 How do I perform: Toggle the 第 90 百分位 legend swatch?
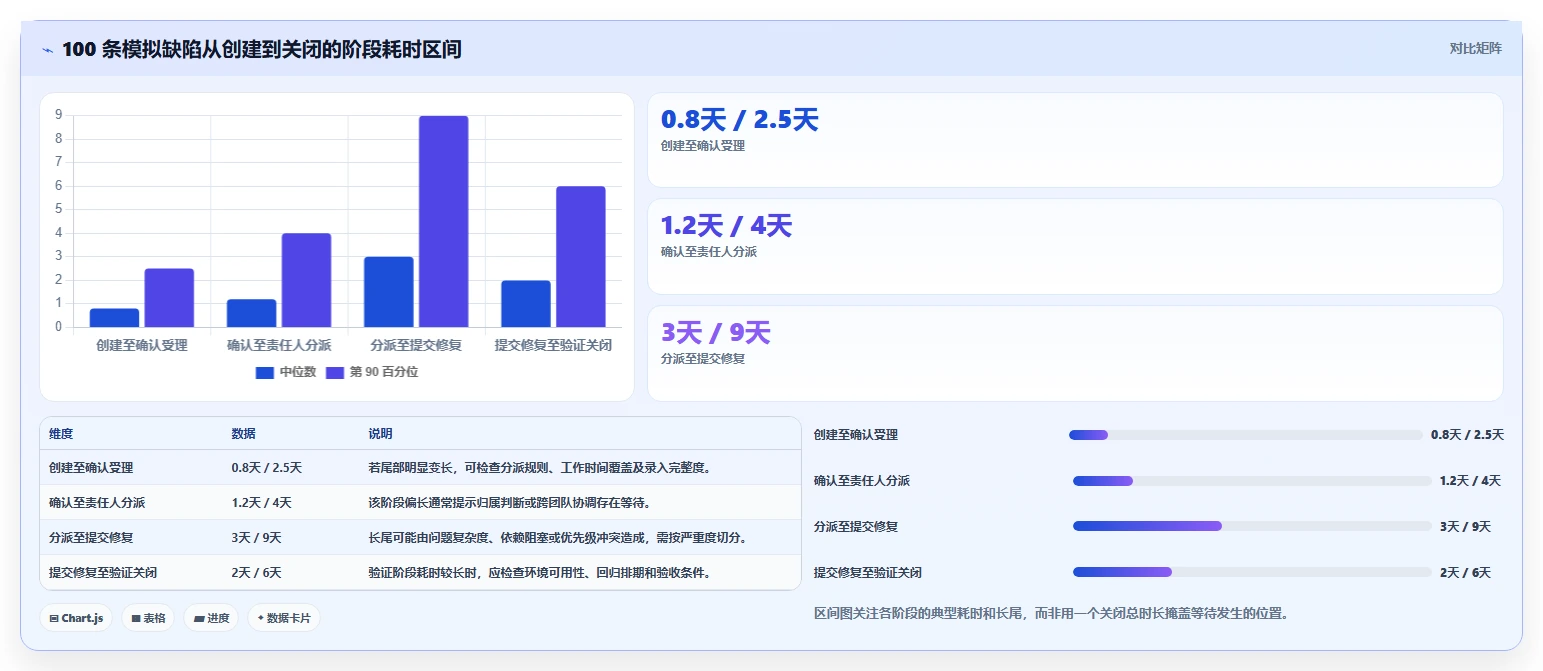(x=335, y=372)
